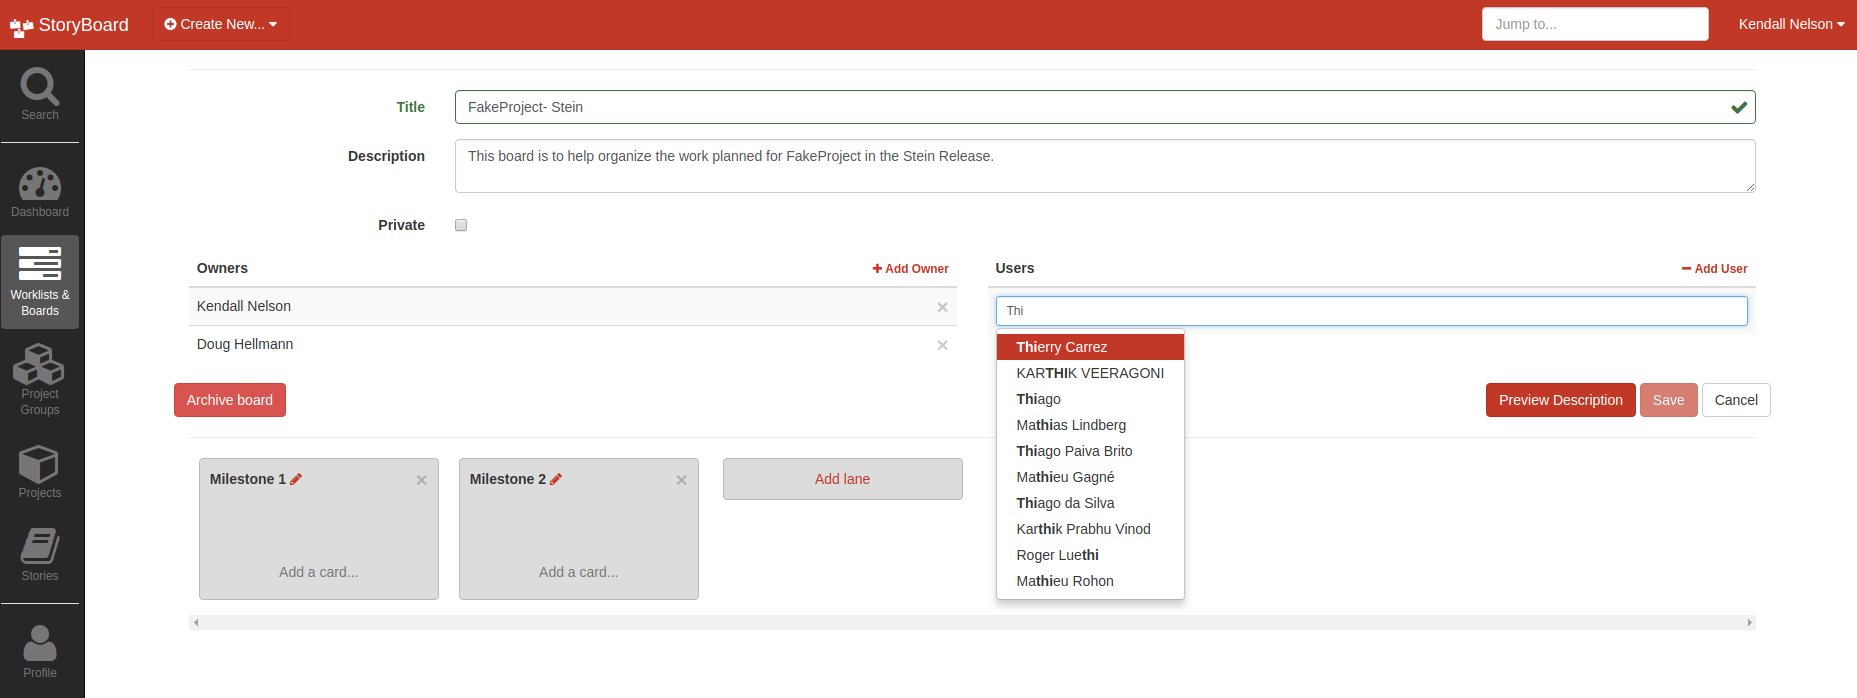
Task: Open the Stories sidebar icon
Action: click(40, 555)
